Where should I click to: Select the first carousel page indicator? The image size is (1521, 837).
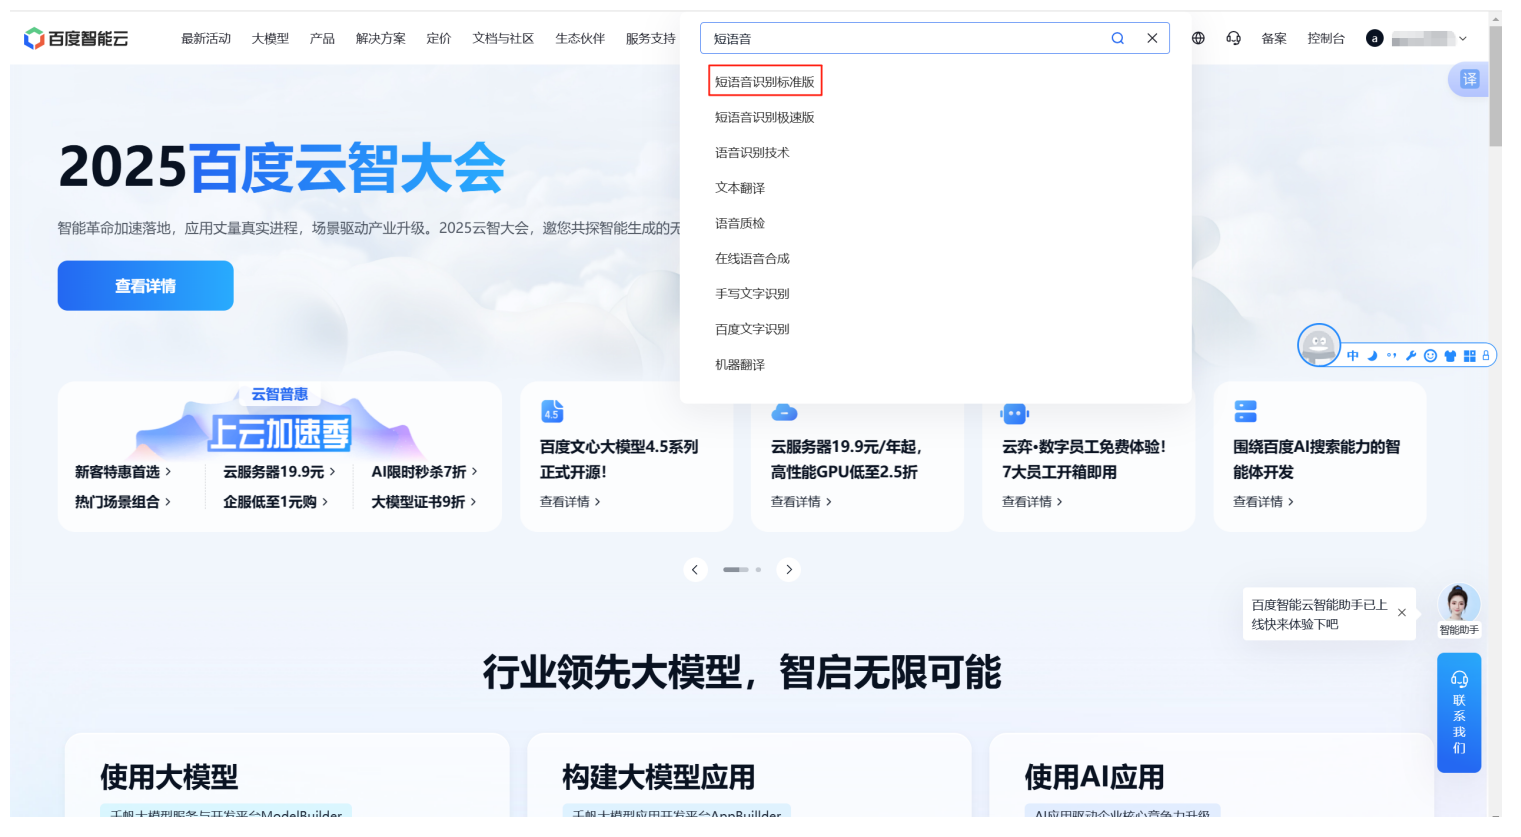[736, 569]
